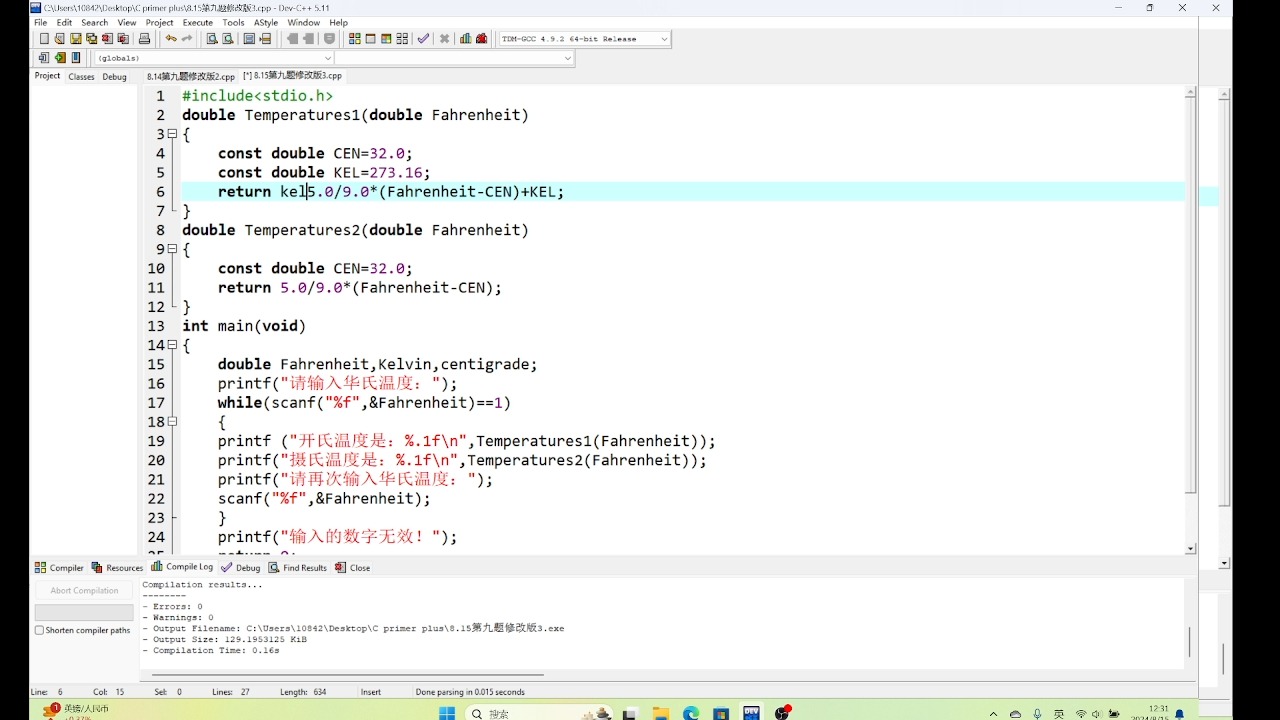Click the Run toolbar icon
This screenshot has width=1280, height=720.
[370, 39]
